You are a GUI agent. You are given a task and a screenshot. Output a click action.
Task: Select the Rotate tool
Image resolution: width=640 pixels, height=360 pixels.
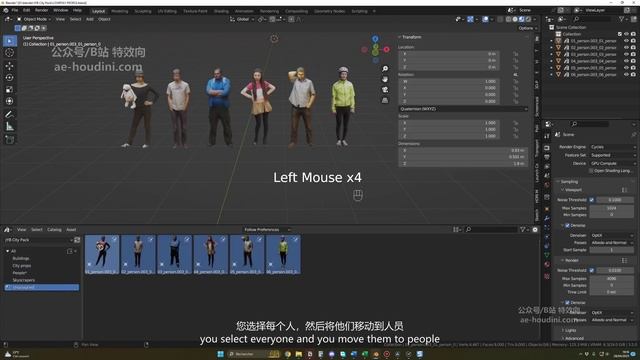click(10, 78)
